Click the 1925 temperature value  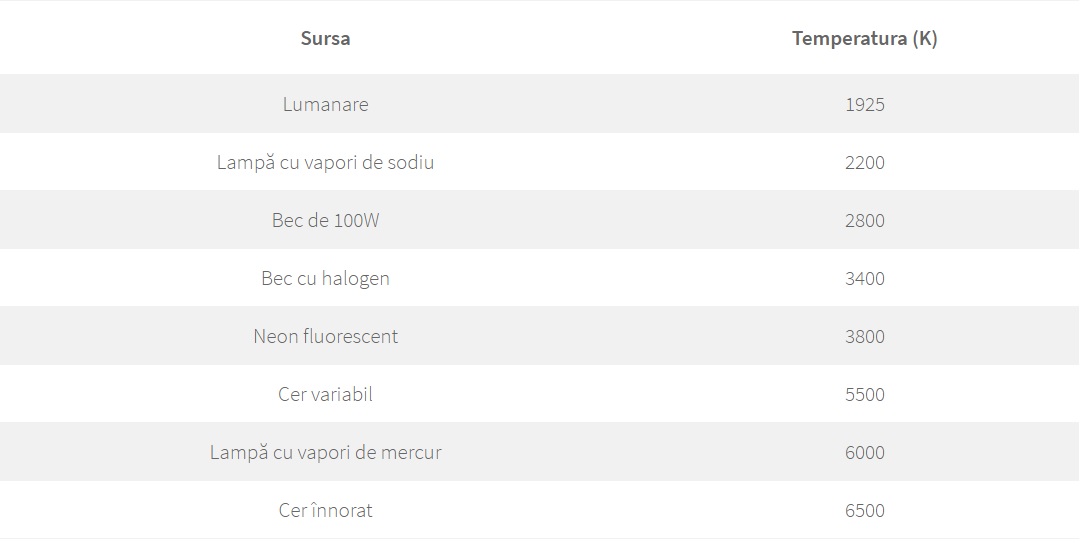click(864, 104)
